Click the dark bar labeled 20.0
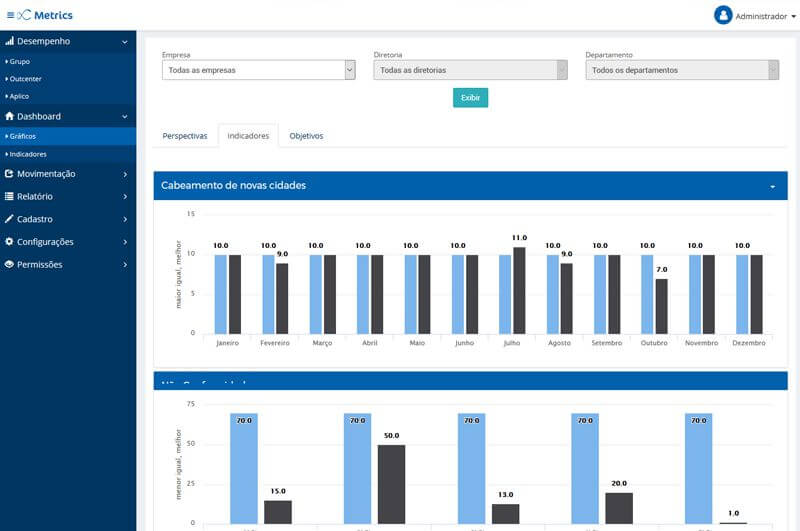 (619, 508)
